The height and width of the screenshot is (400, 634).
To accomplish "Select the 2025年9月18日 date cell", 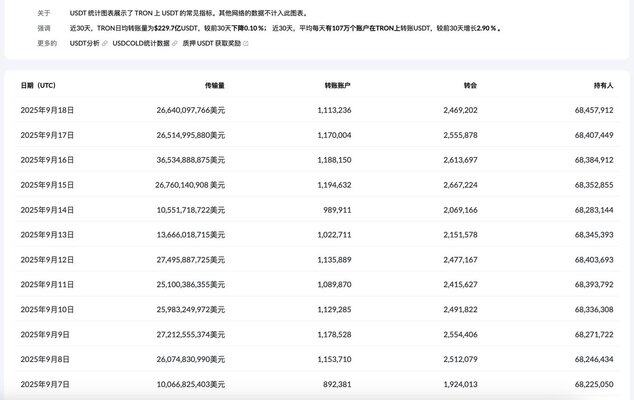I will (47, 110).
